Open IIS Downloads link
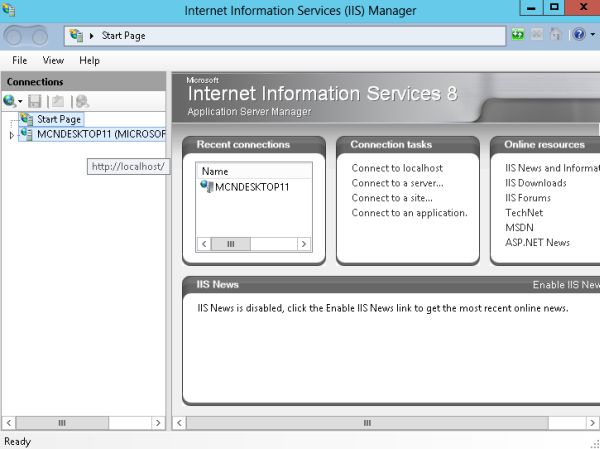The width and height of the screenshot is (600, 449). tap(535, 183)
